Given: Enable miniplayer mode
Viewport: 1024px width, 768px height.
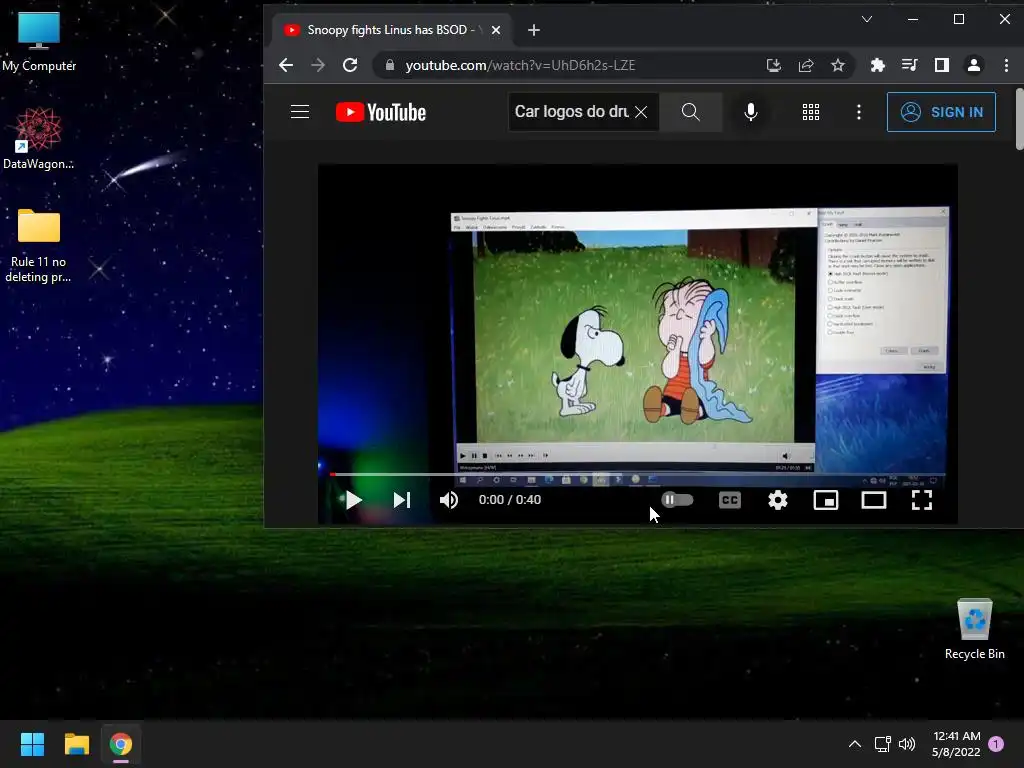Looking at the screenshot, I should click(825, 500).
